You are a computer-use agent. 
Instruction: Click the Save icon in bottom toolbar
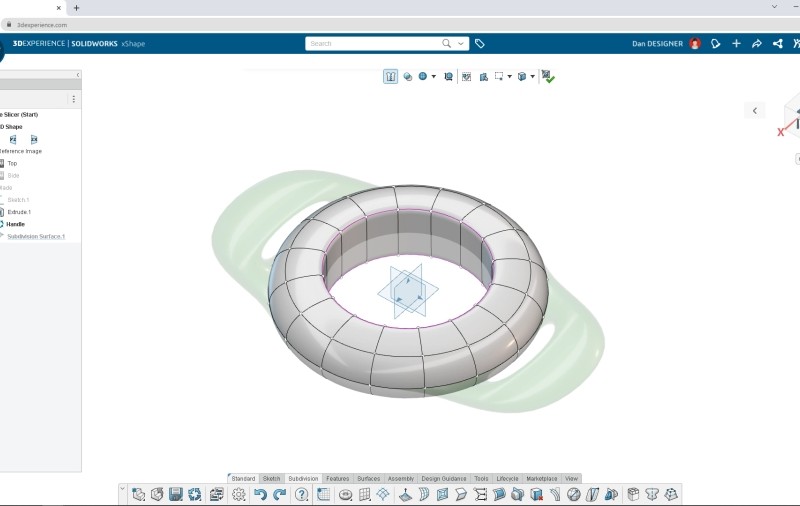click(x=176, y=494)
